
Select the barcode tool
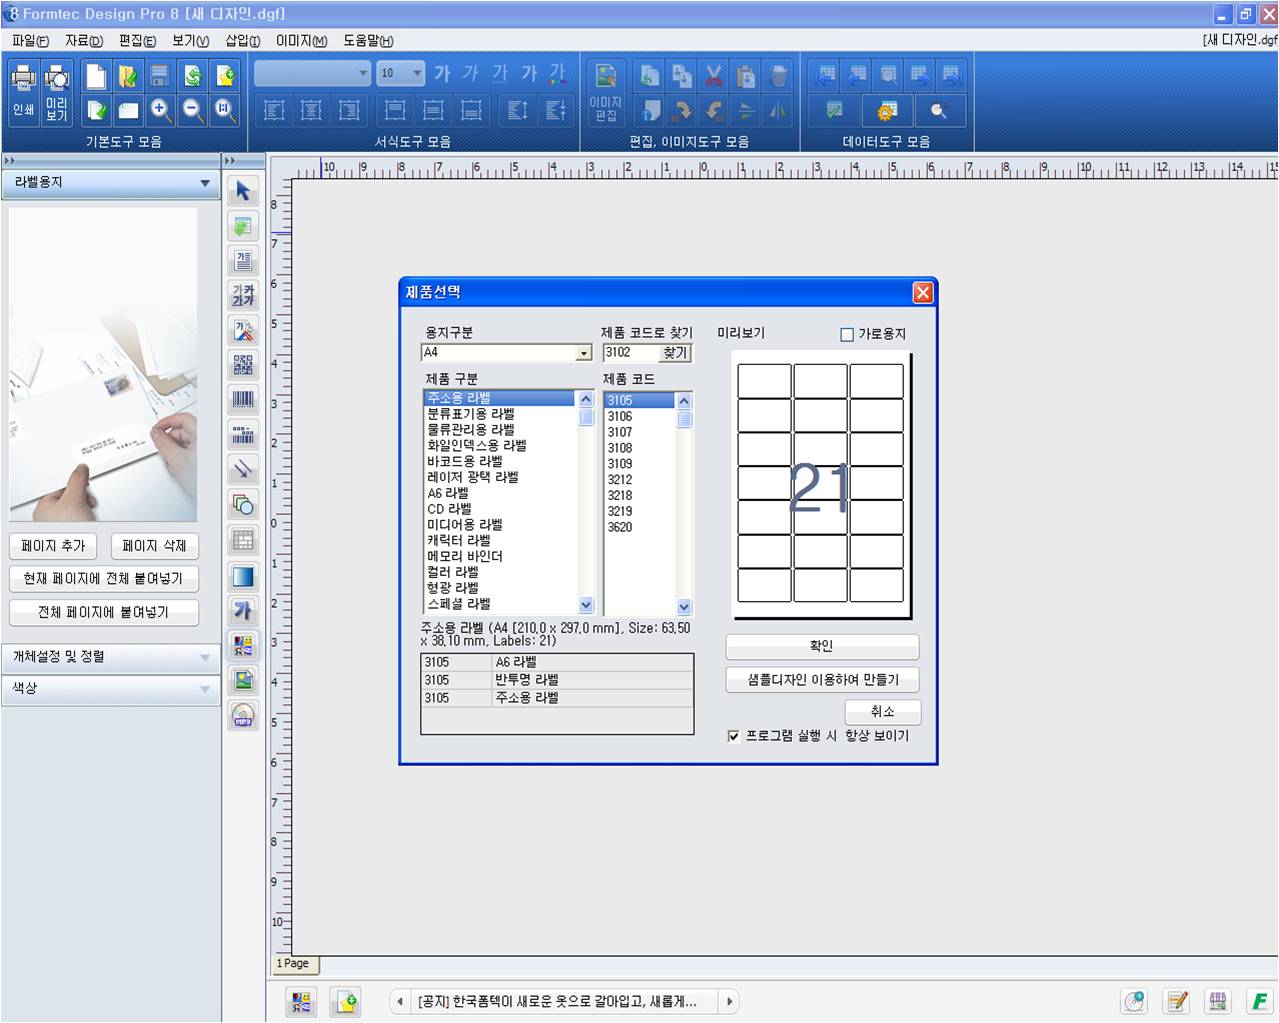pos(243,400)
